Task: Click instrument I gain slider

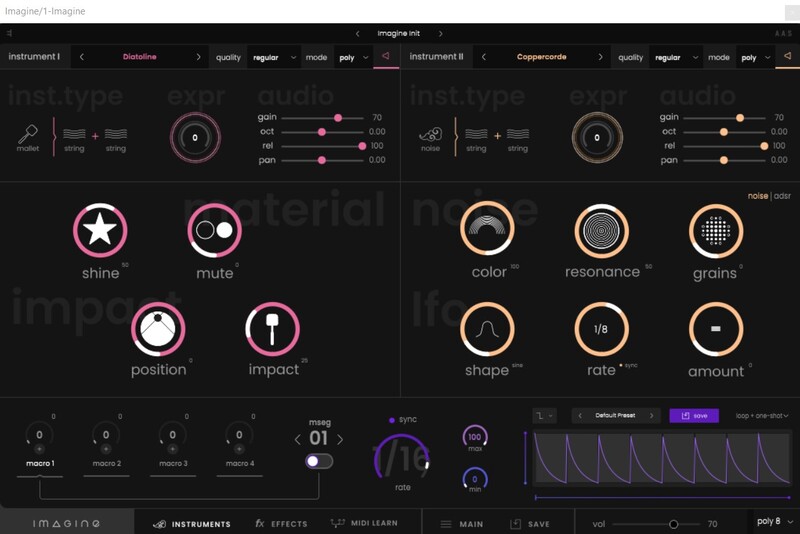Action: coord(322,118)
